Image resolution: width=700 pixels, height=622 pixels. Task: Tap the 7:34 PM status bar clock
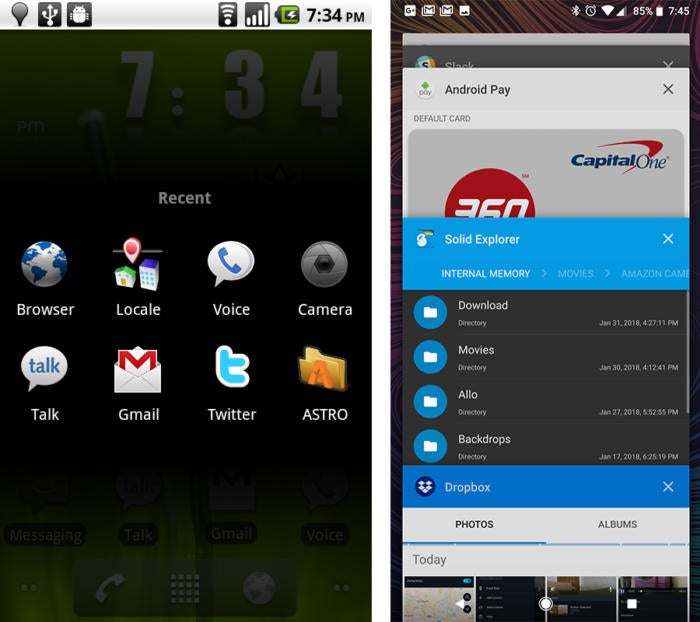pyautogui.click(x=335, y=16)
